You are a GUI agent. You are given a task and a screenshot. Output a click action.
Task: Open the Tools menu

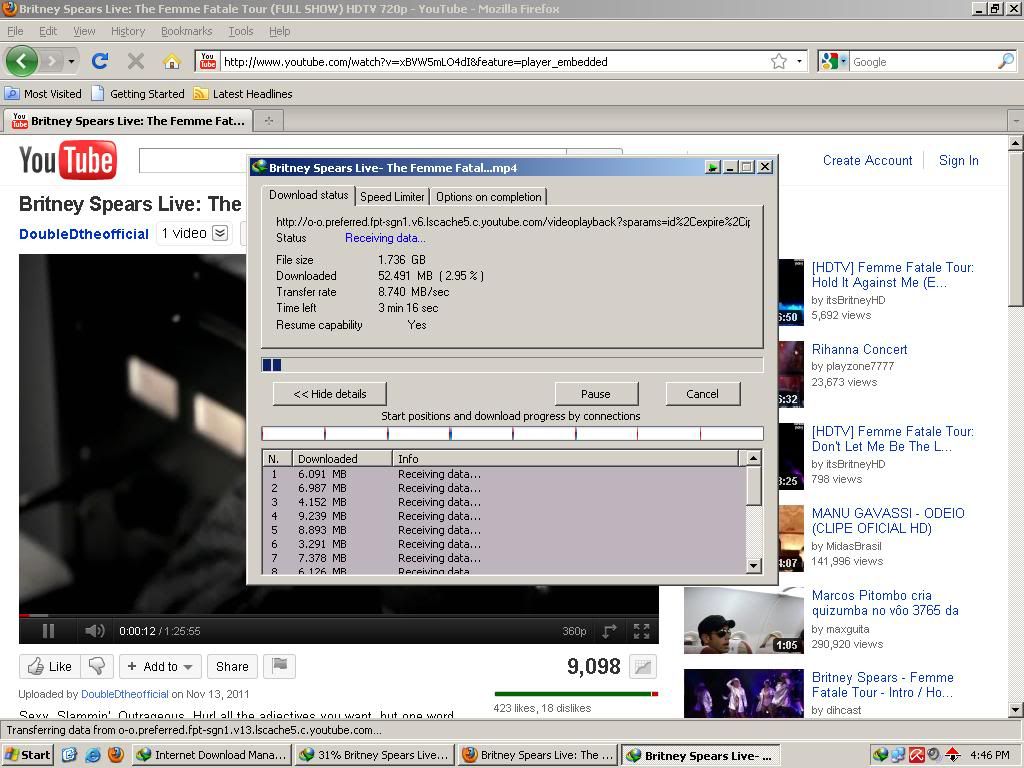point(240,31)
